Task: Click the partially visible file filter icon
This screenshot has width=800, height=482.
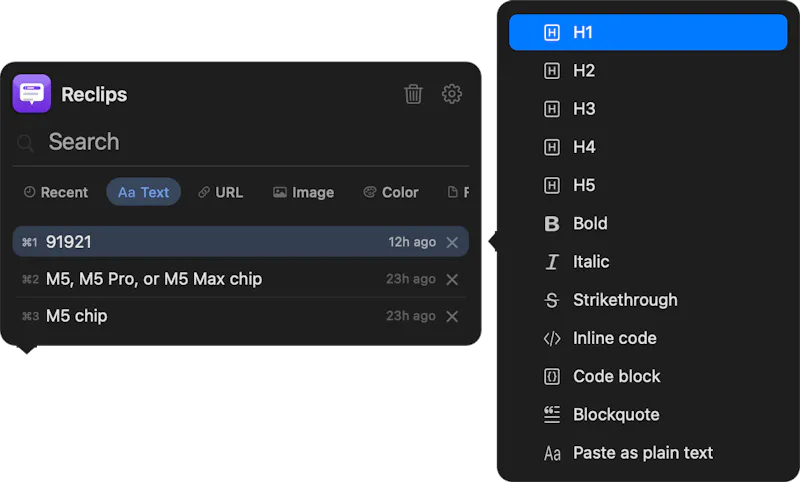Action: 453,192
